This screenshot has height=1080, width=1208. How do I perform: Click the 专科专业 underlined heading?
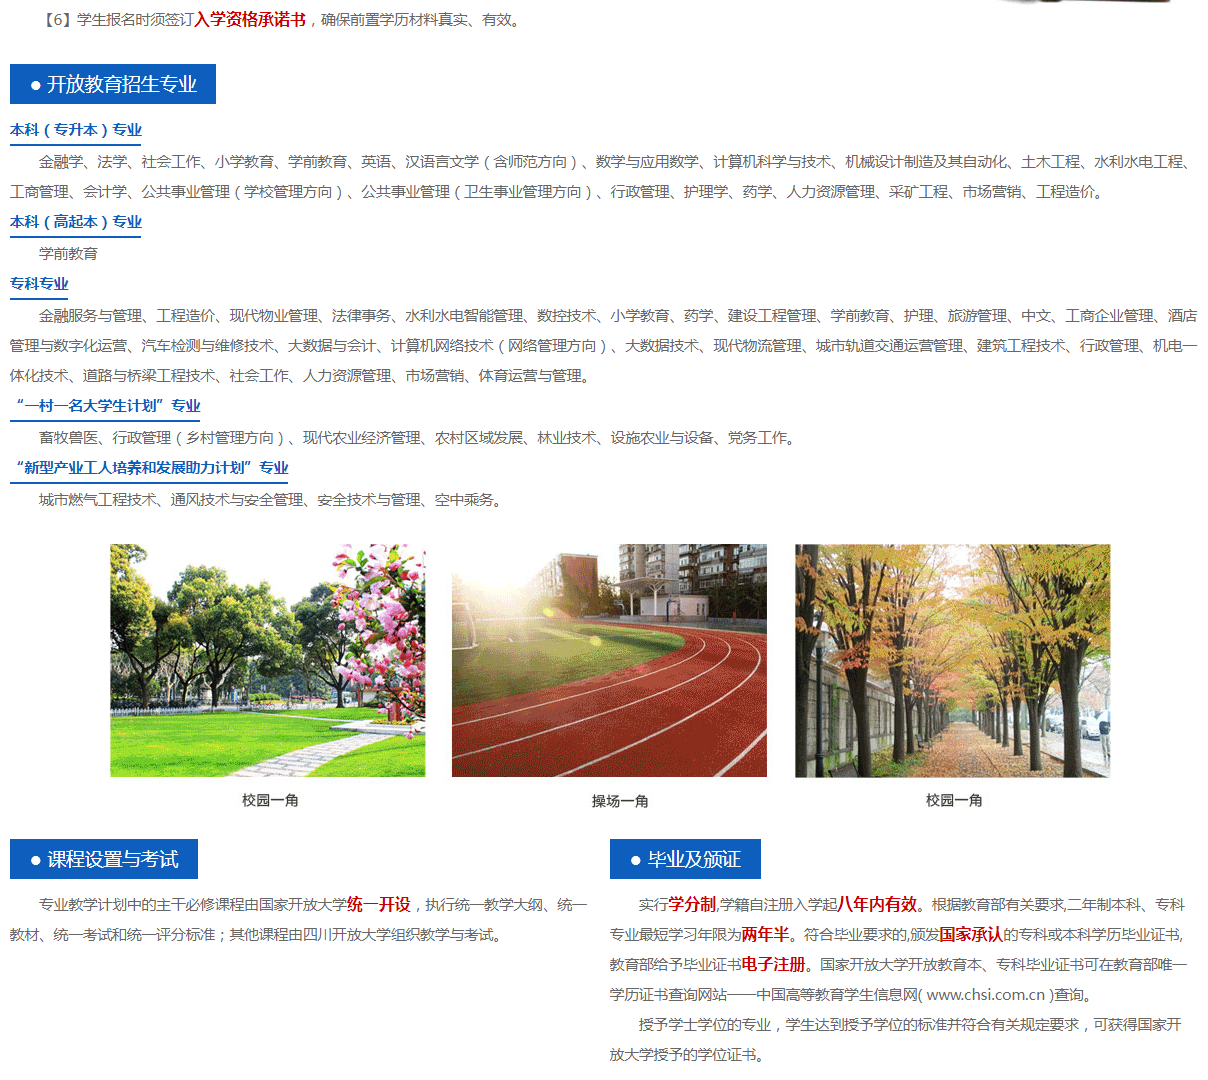tap(38, 284)
